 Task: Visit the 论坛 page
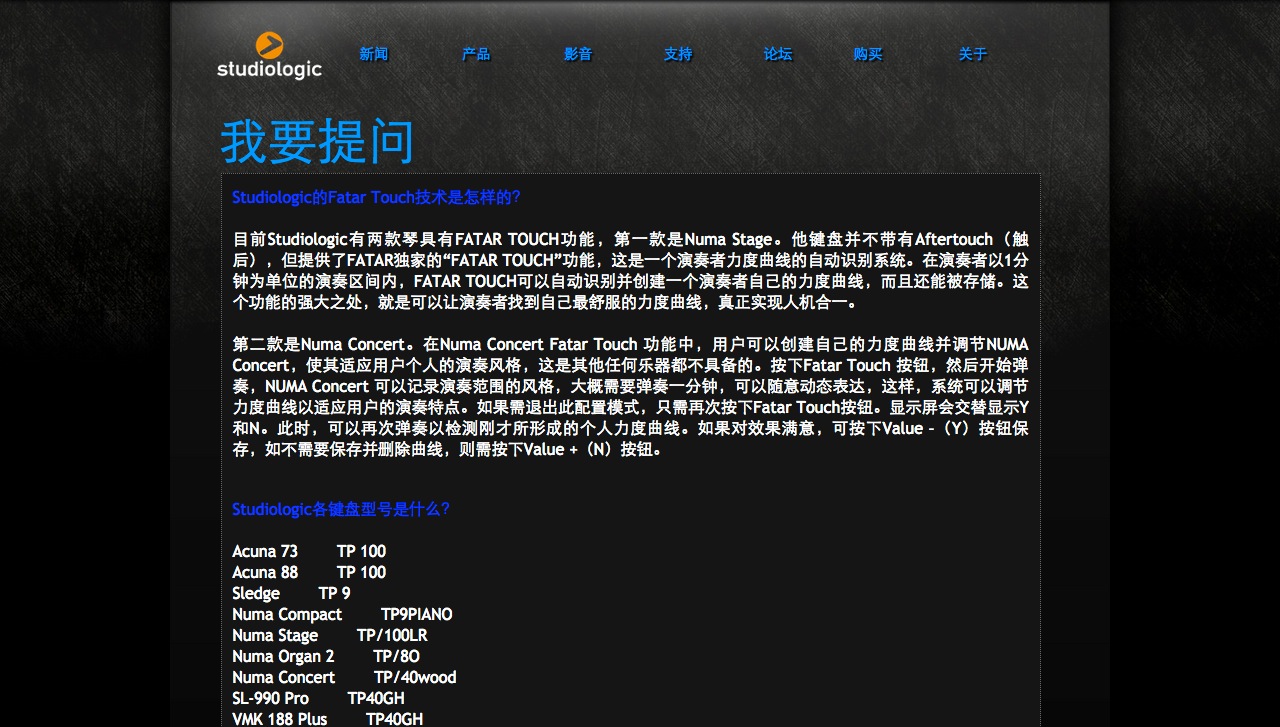tap(778, 54)
